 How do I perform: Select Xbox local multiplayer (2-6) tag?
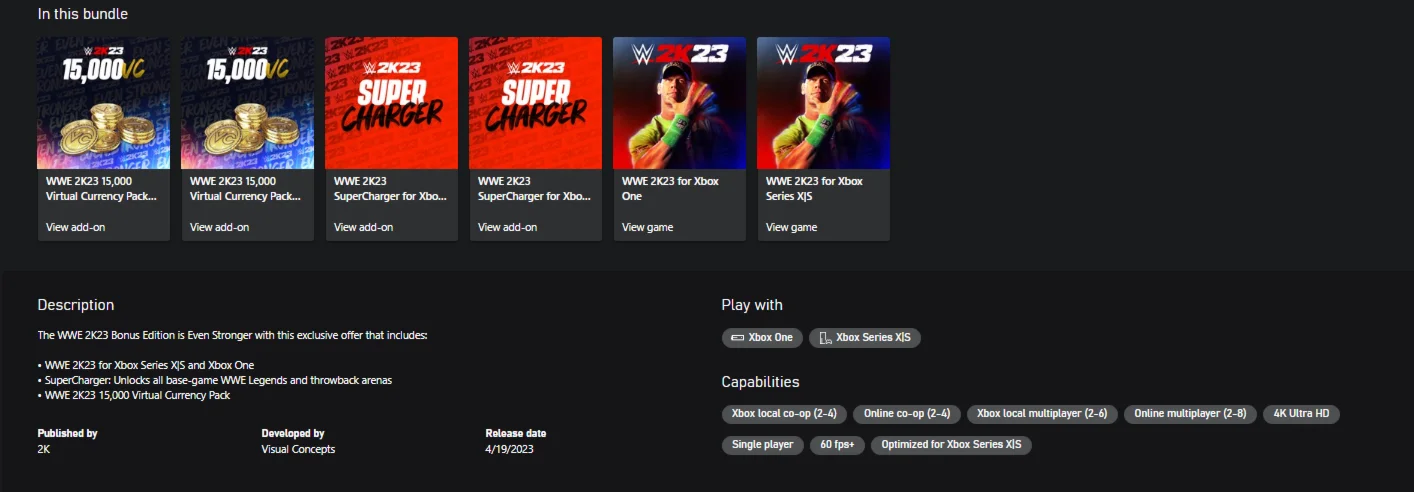coord(1042,414)
